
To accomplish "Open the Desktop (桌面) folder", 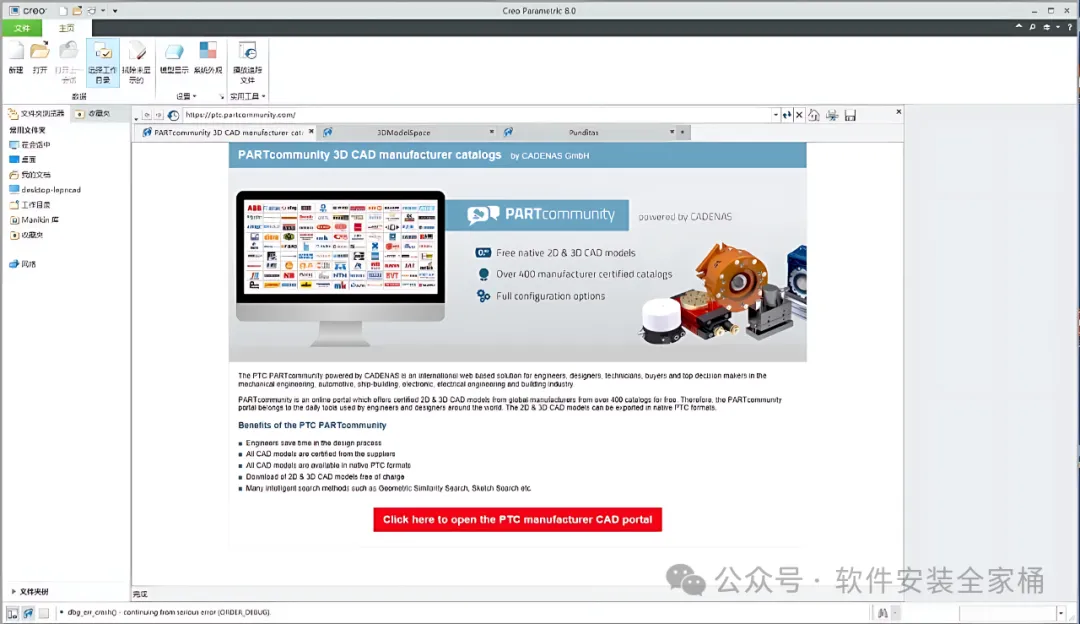I will pos(23,160).
